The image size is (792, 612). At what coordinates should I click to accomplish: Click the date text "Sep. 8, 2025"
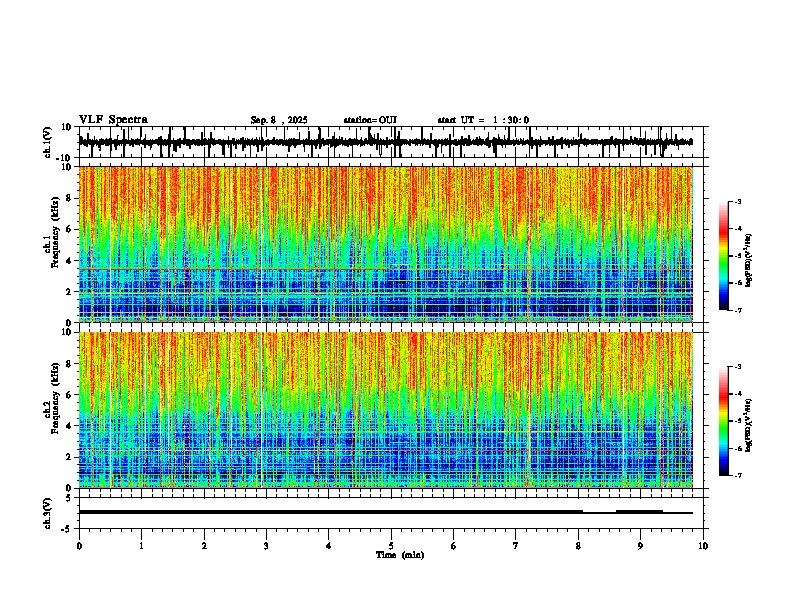coord(279,120)
